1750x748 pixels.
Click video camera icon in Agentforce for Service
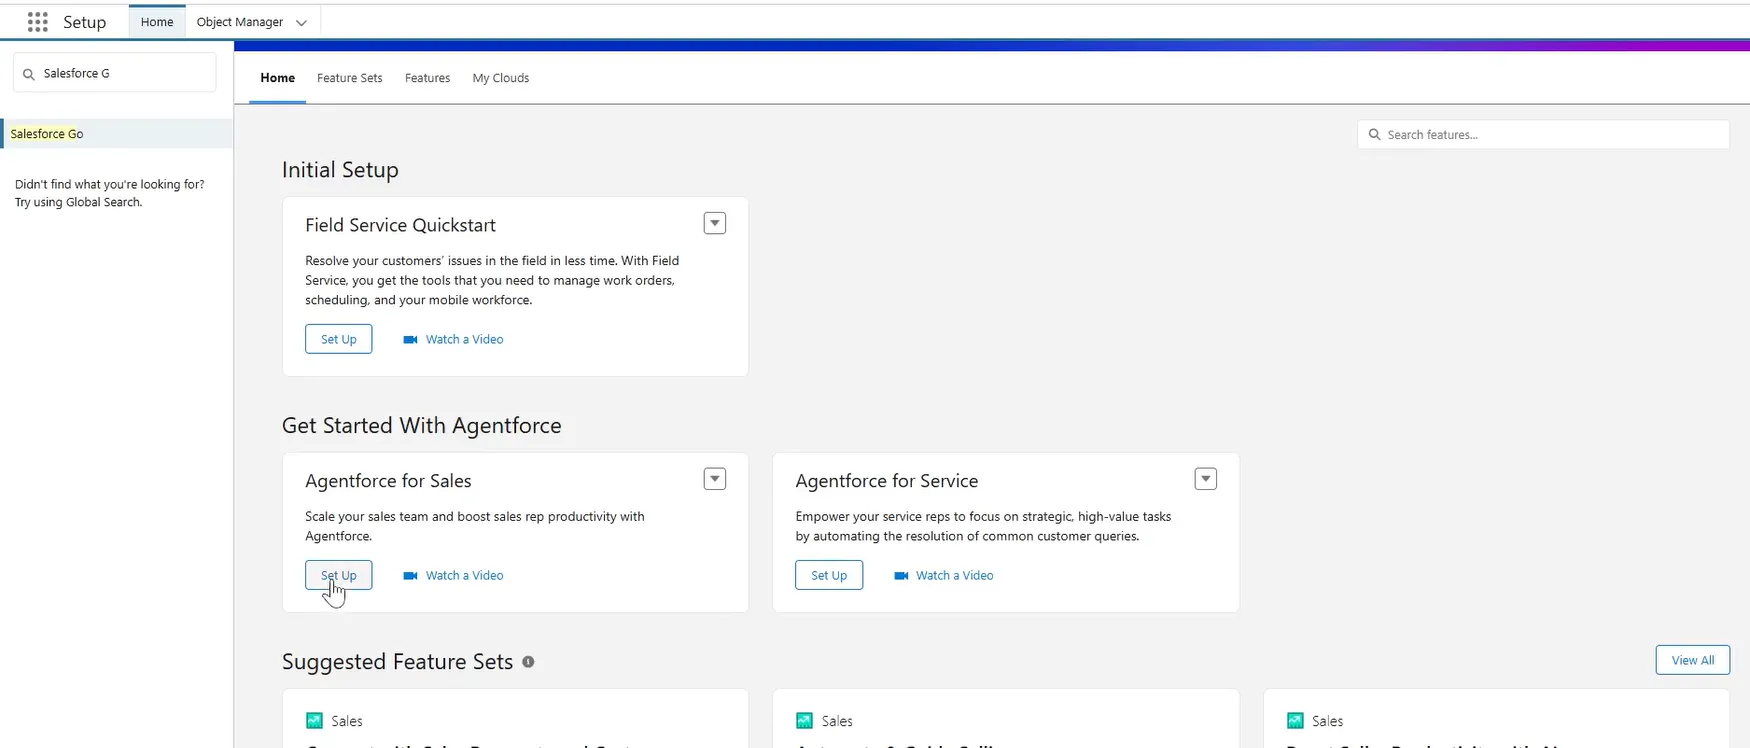pyautogui.click(x=900, y=576)
